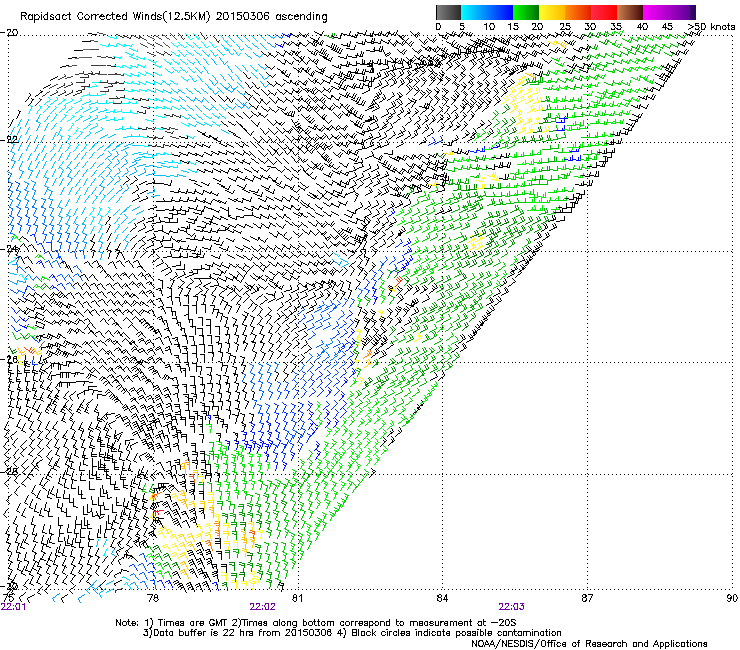The width and height of the screenshot is (740, 650).
Task: Click the '87' longitude axis label
Action: click(x=587, y=598)
